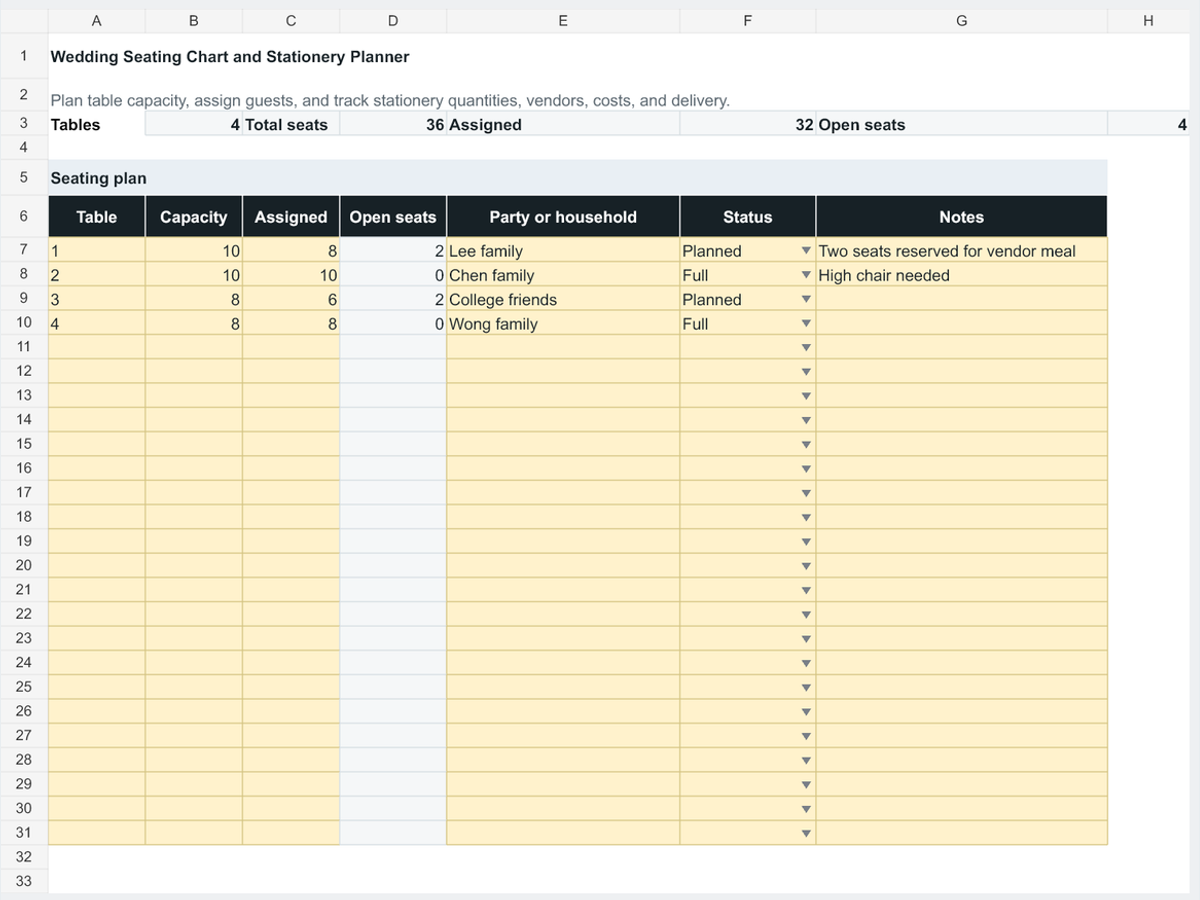The image size is (1200, 900).
Task: Click the Capacity cell in the Lee family row
Action: (x=193, y=251)
